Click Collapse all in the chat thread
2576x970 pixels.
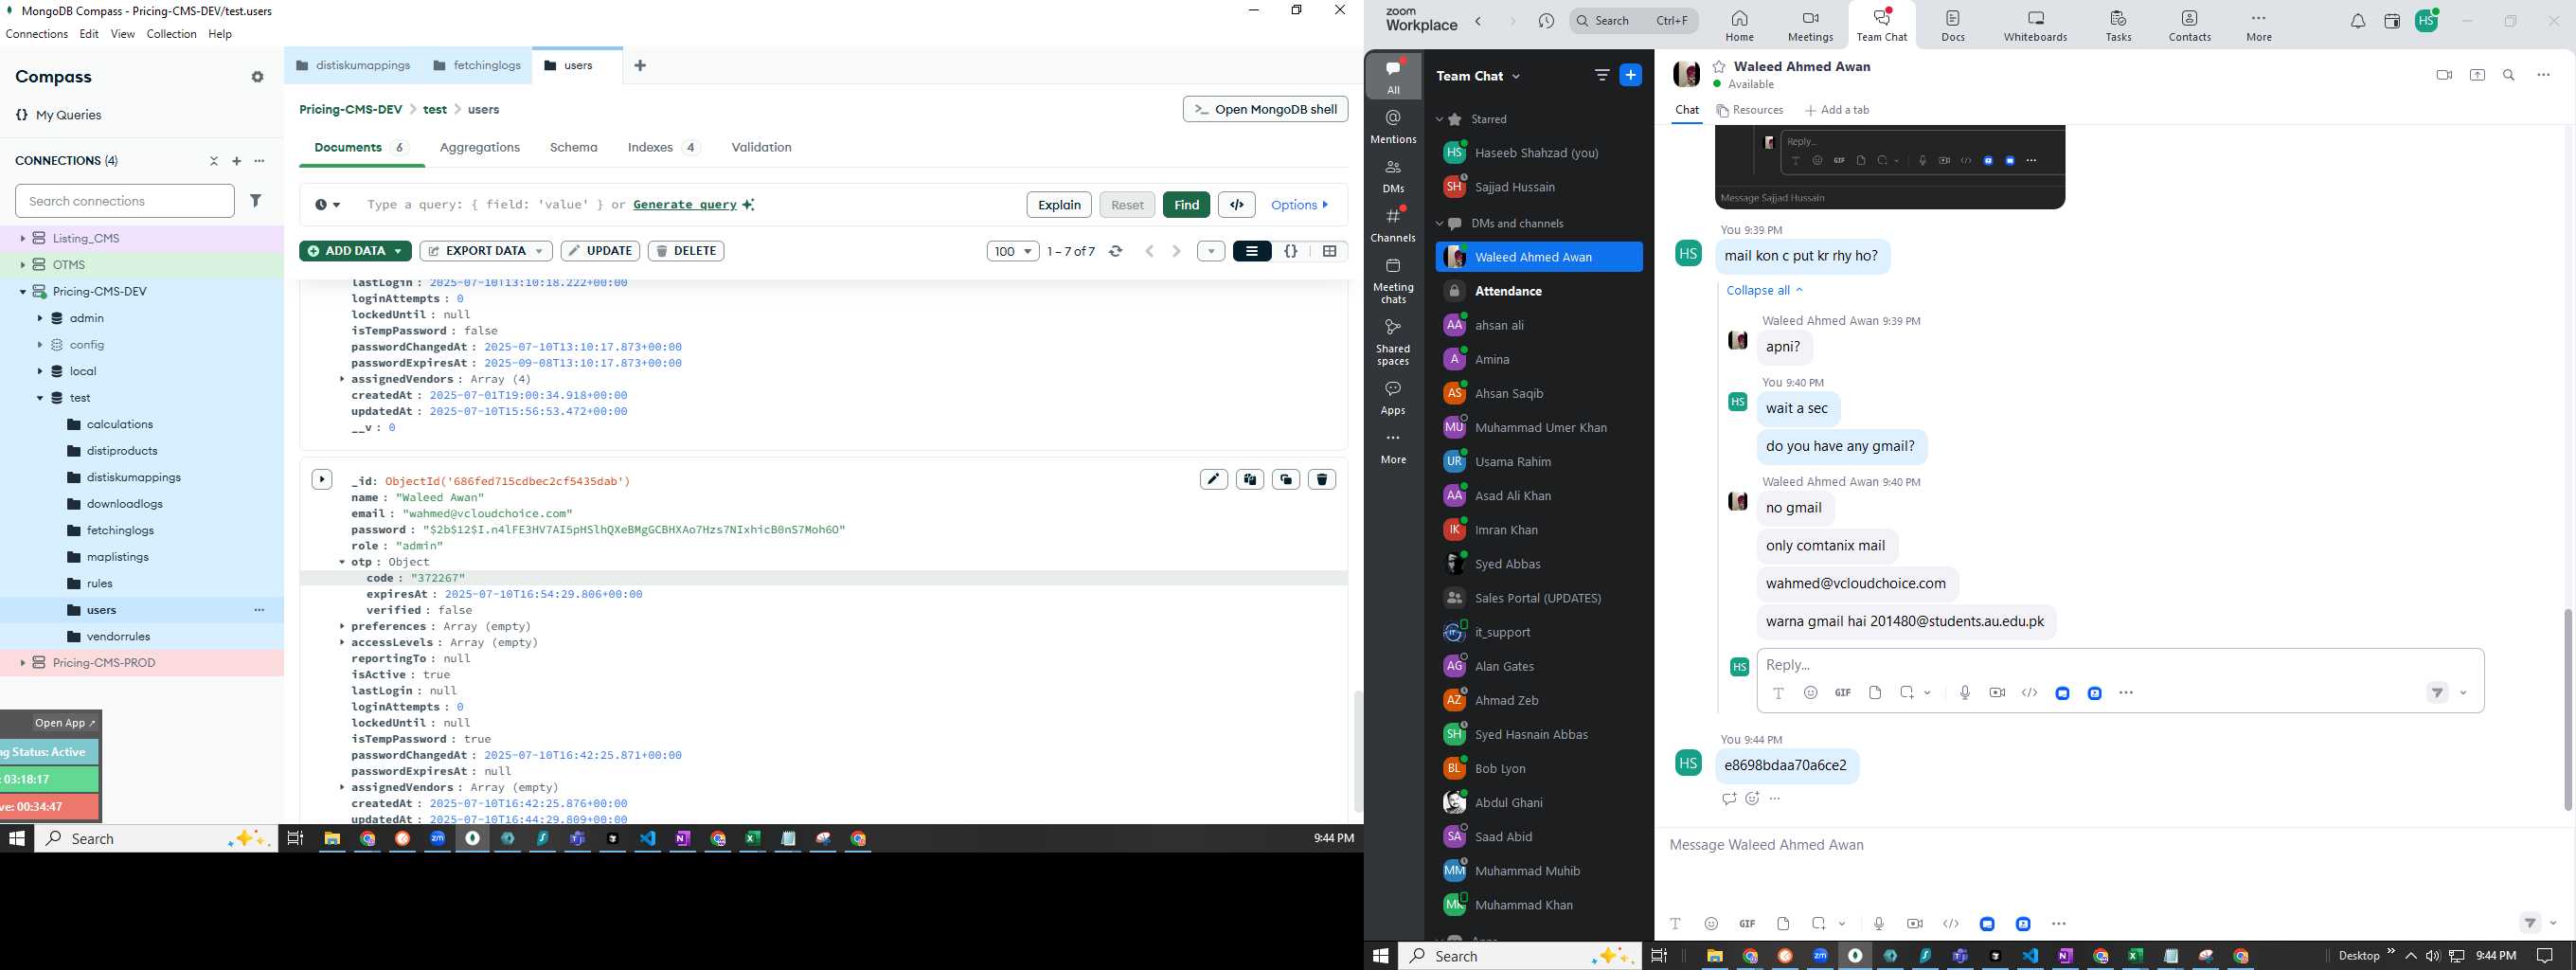[1765, 291]
